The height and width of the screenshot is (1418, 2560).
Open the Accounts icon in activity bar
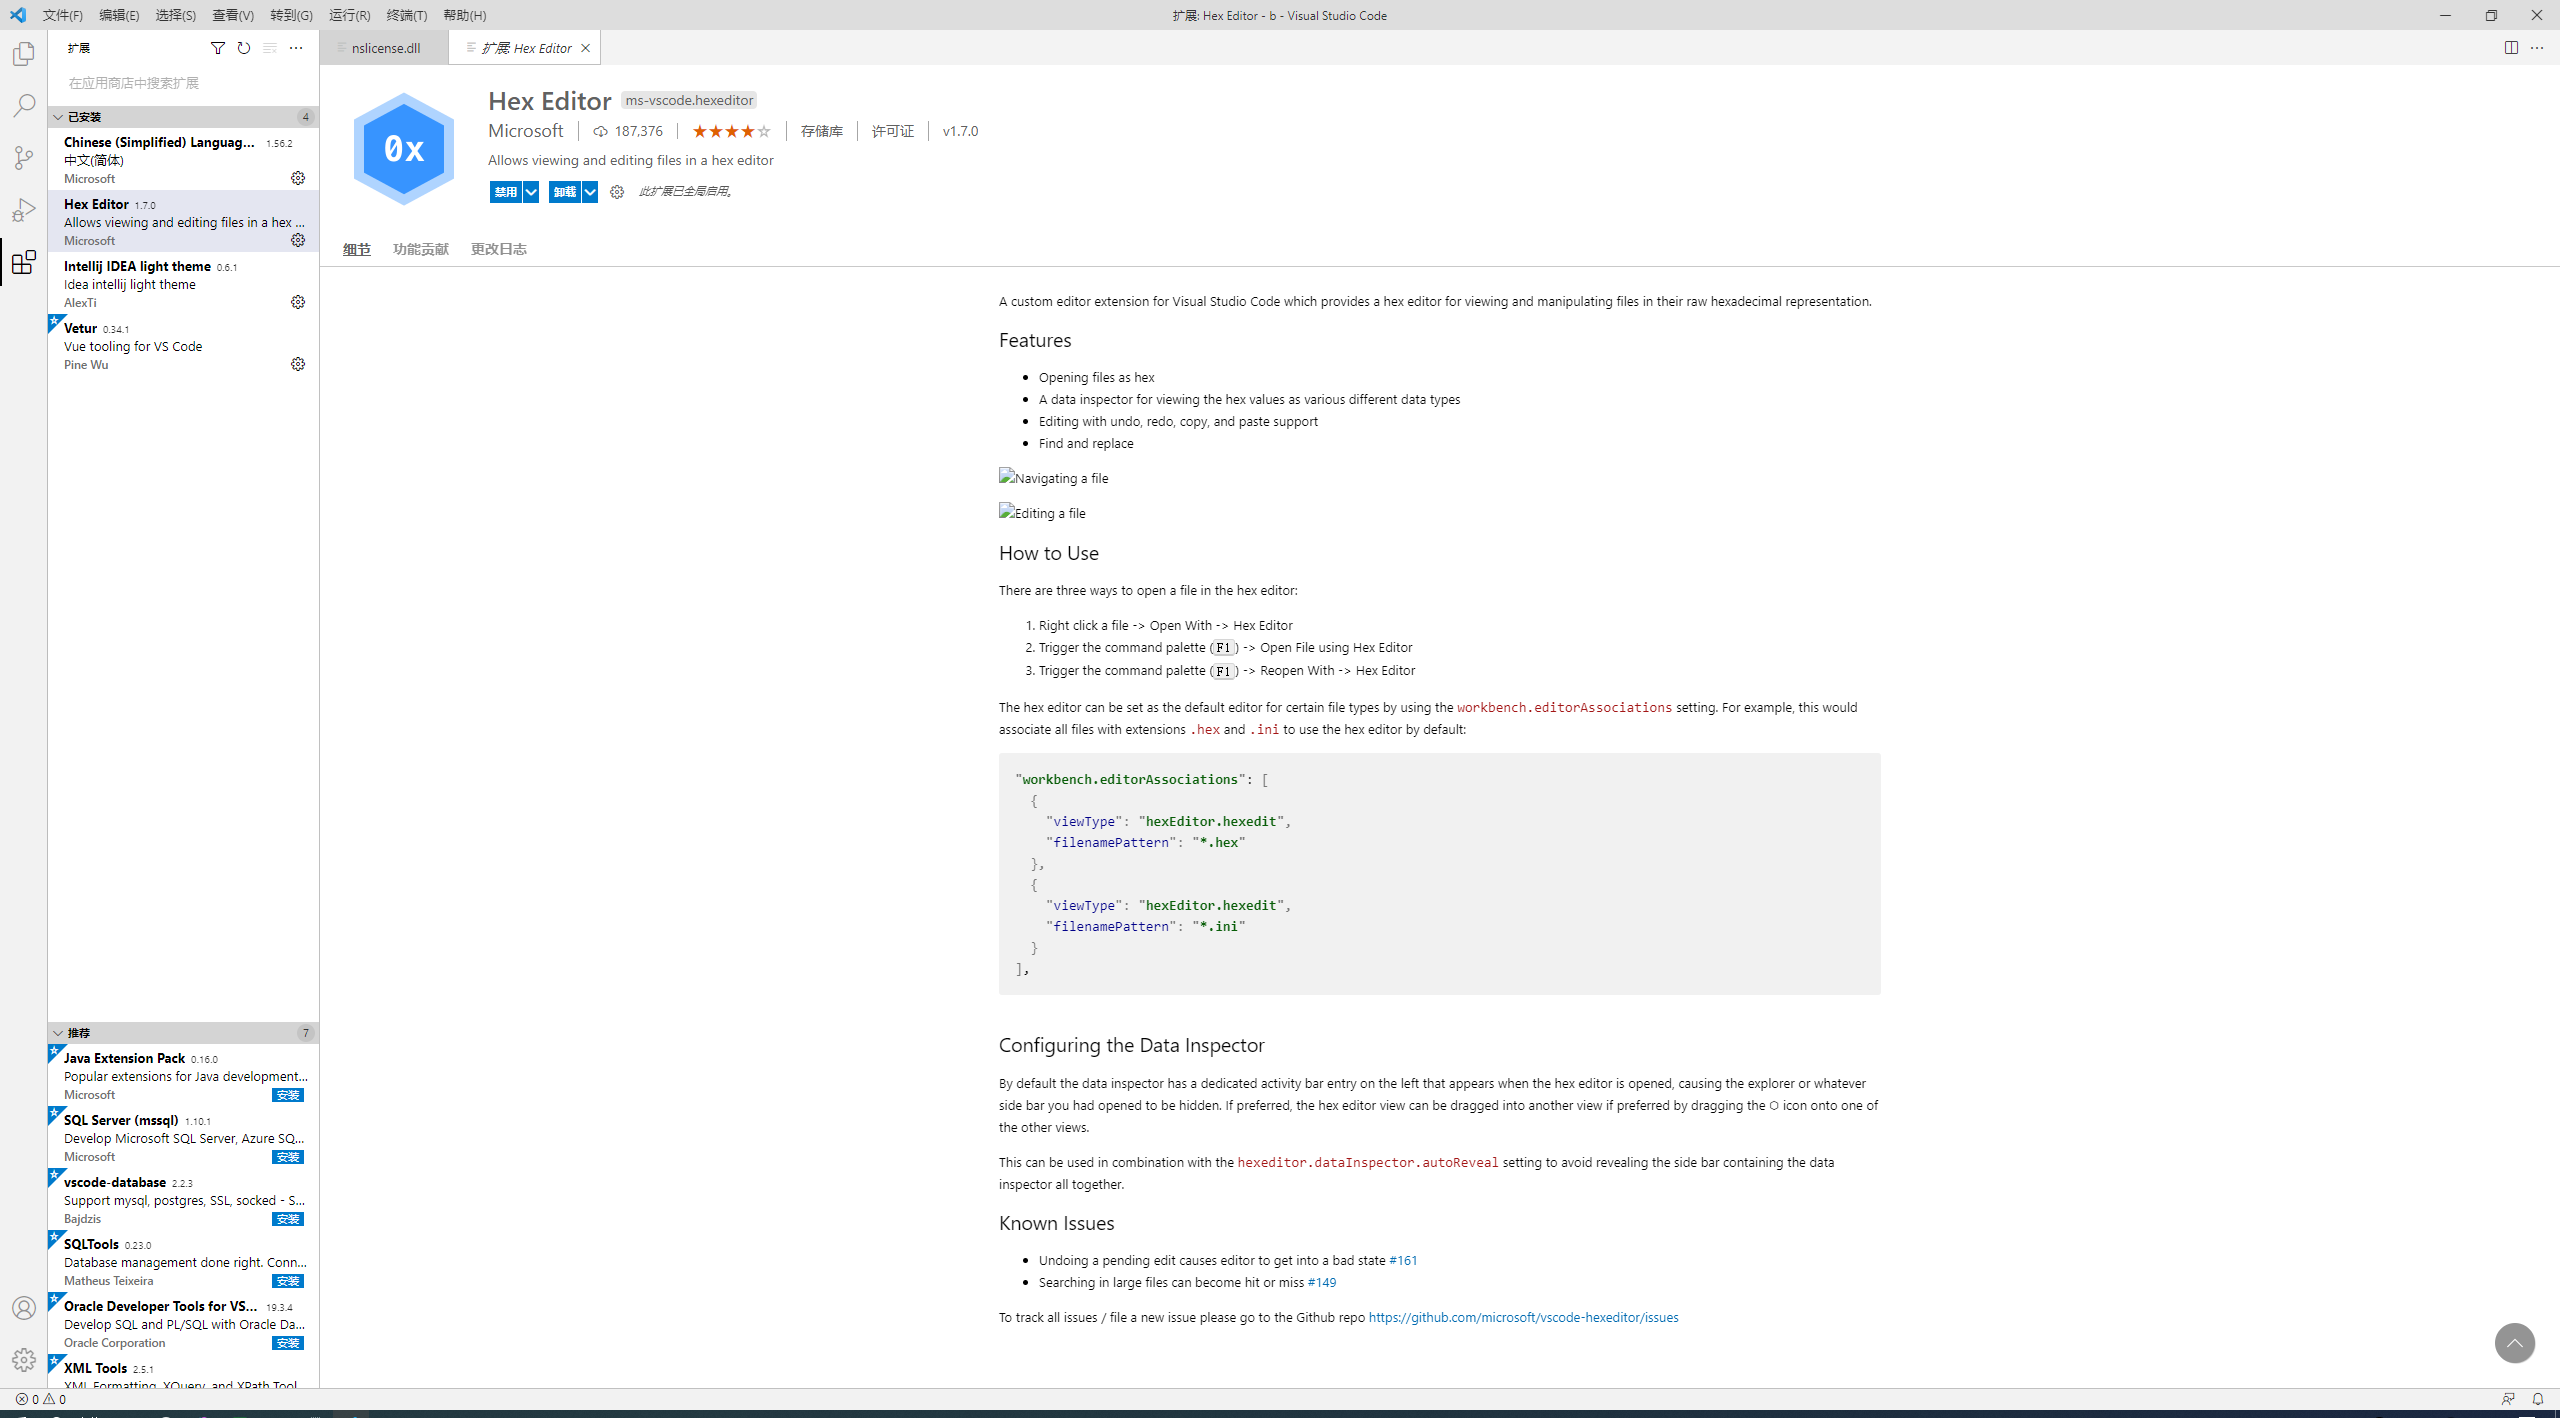(24, 1308)
